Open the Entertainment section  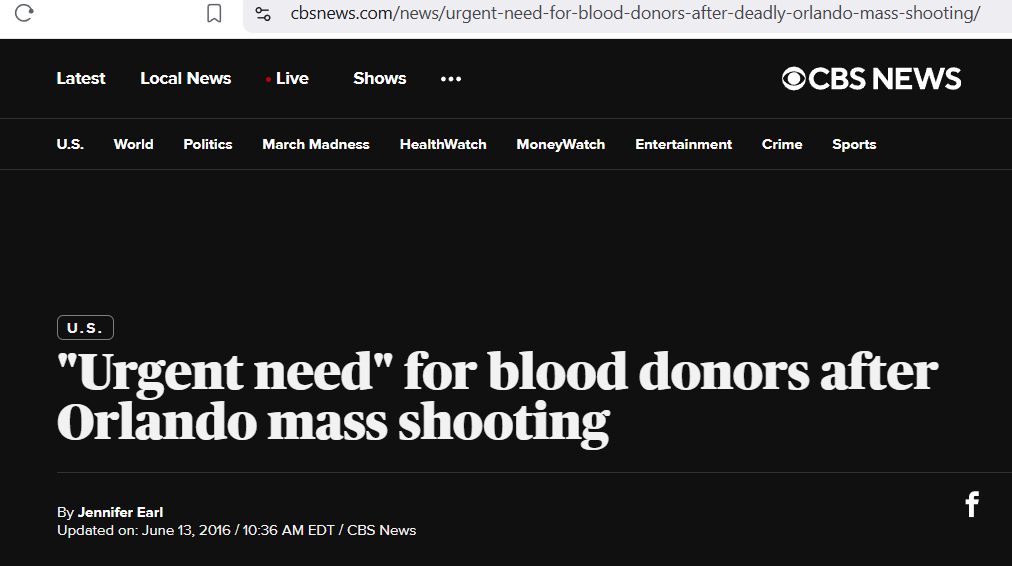click(683, 144)
